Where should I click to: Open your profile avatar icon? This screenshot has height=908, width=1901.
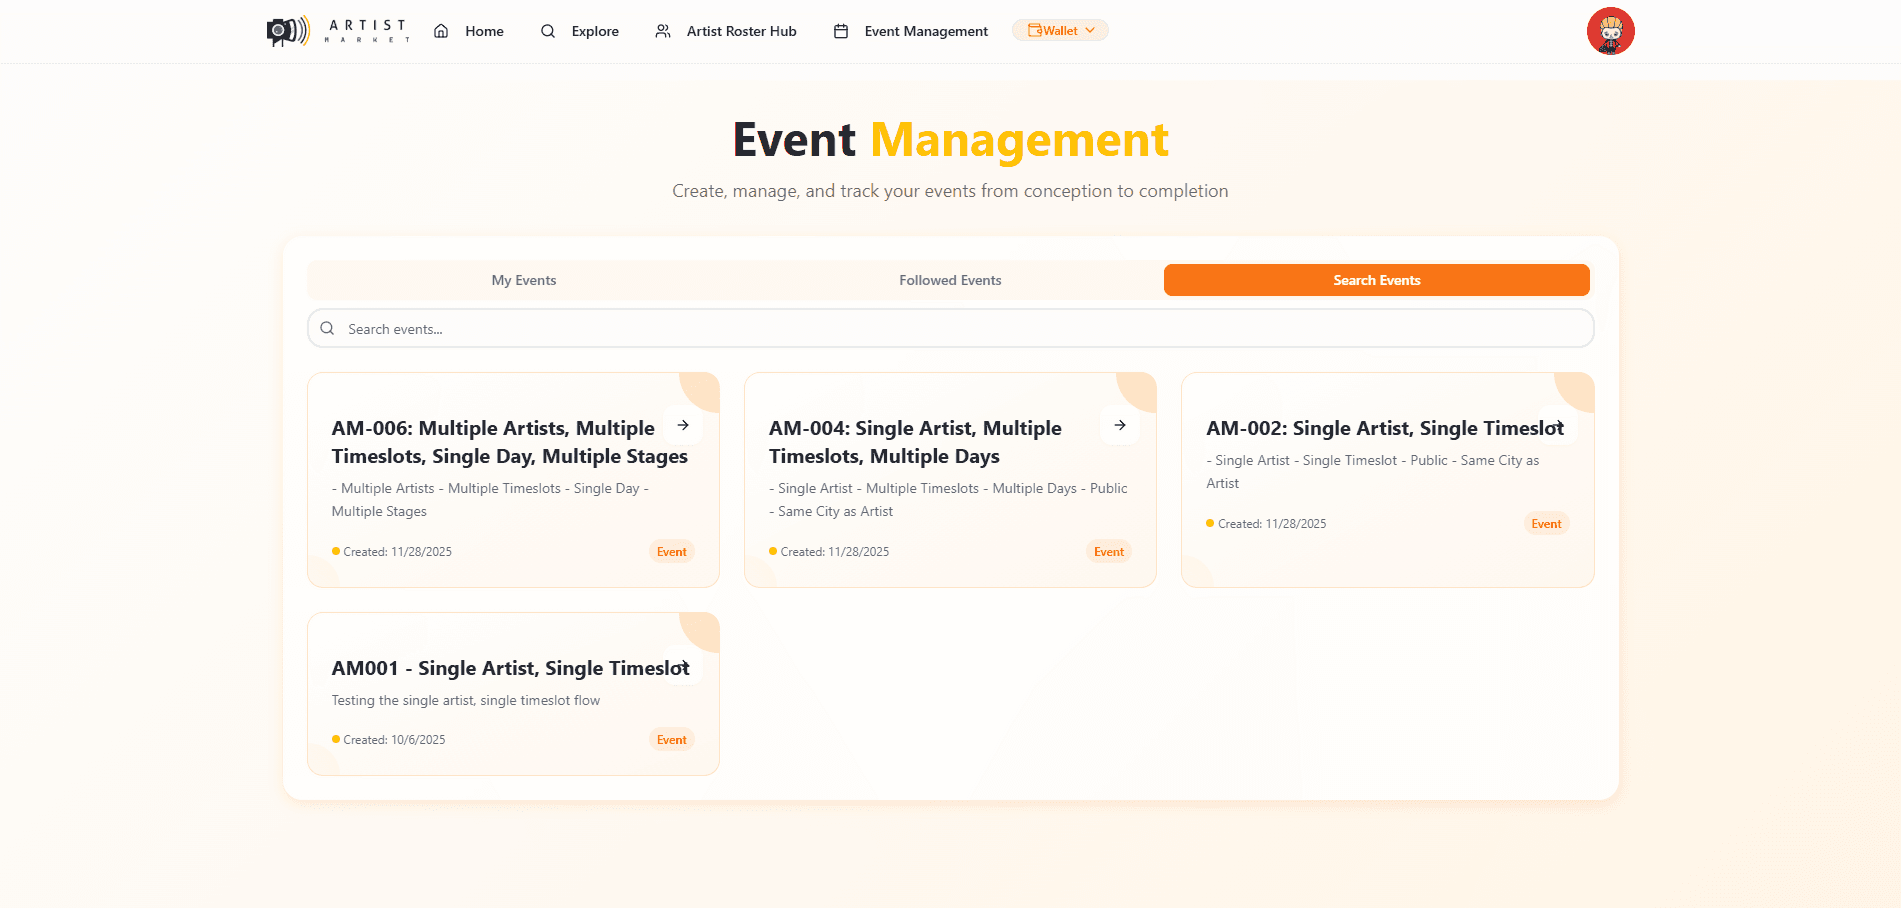tap(1611, 31)
